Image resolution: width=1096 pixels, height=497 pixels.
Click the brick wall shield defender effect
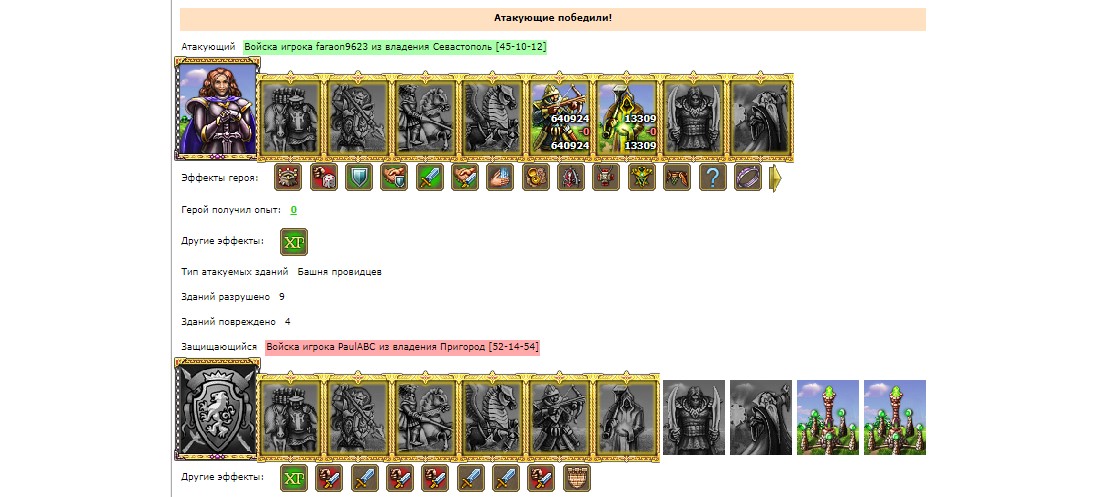577,478
